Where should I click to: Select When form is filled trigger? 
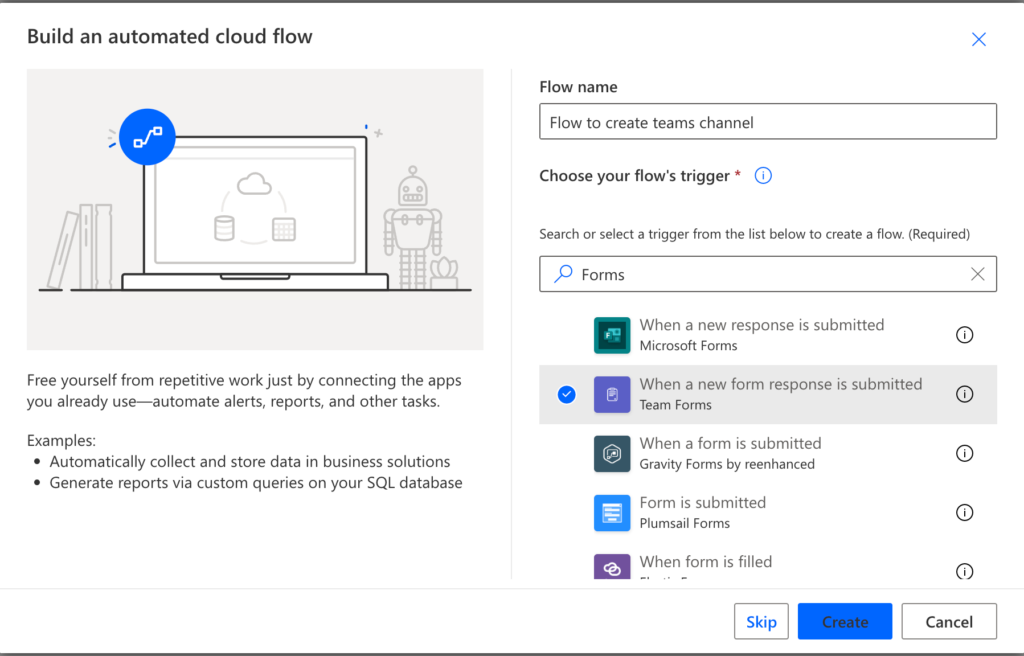[x=768, y=563]
